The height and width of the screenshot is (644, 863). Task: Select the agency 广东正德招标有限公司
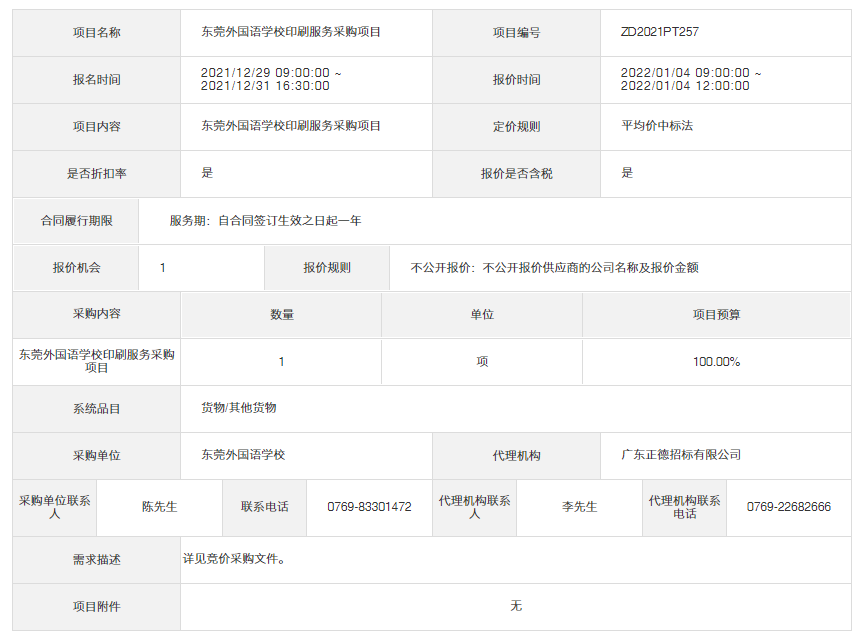(x=681, y=455)
